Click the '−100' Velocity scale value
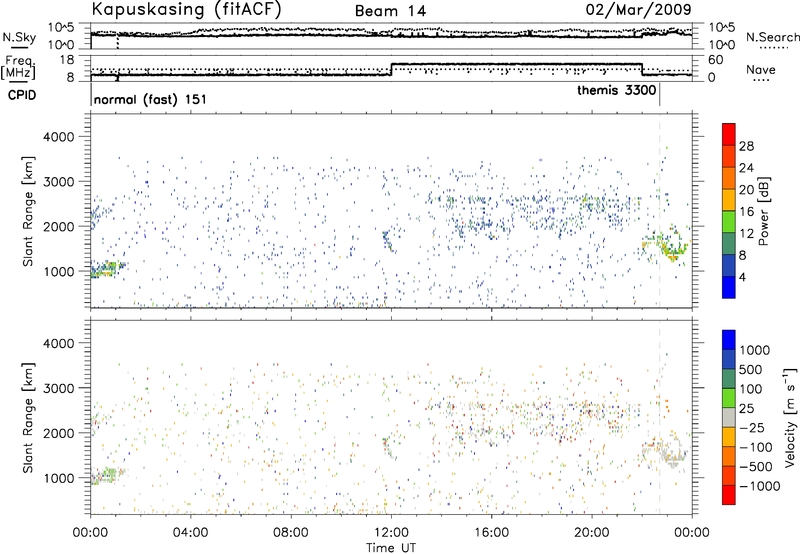800x554 pixels. point(755,447)
